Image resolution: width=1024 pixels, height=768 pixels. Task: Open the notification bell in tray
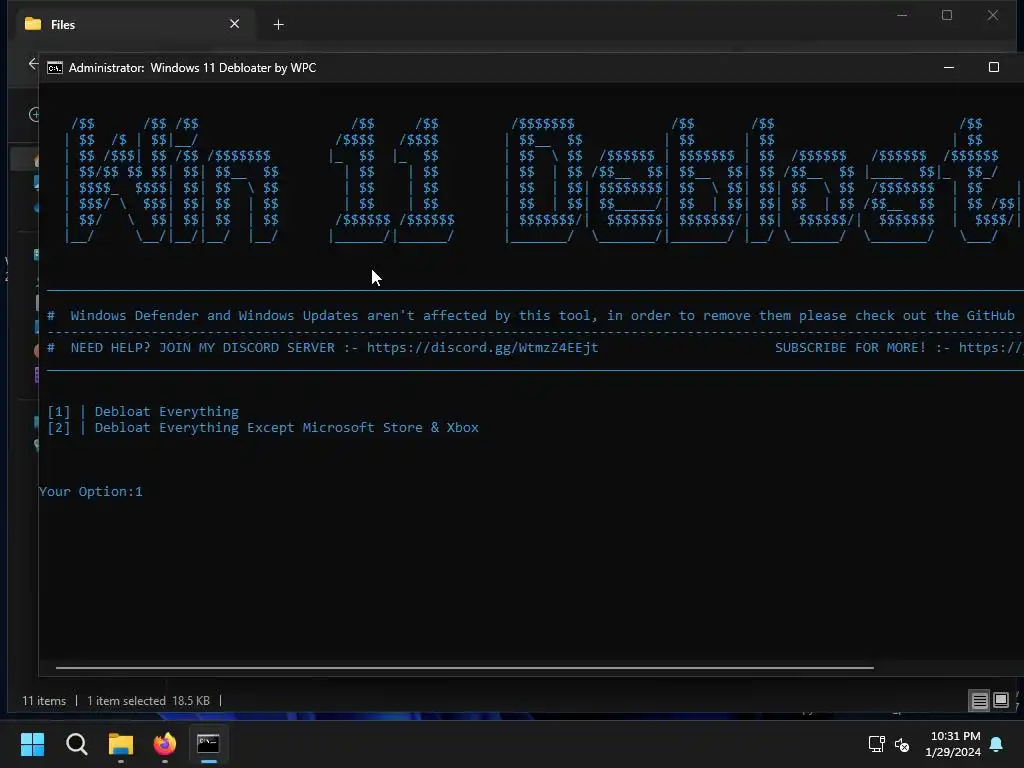997,744
